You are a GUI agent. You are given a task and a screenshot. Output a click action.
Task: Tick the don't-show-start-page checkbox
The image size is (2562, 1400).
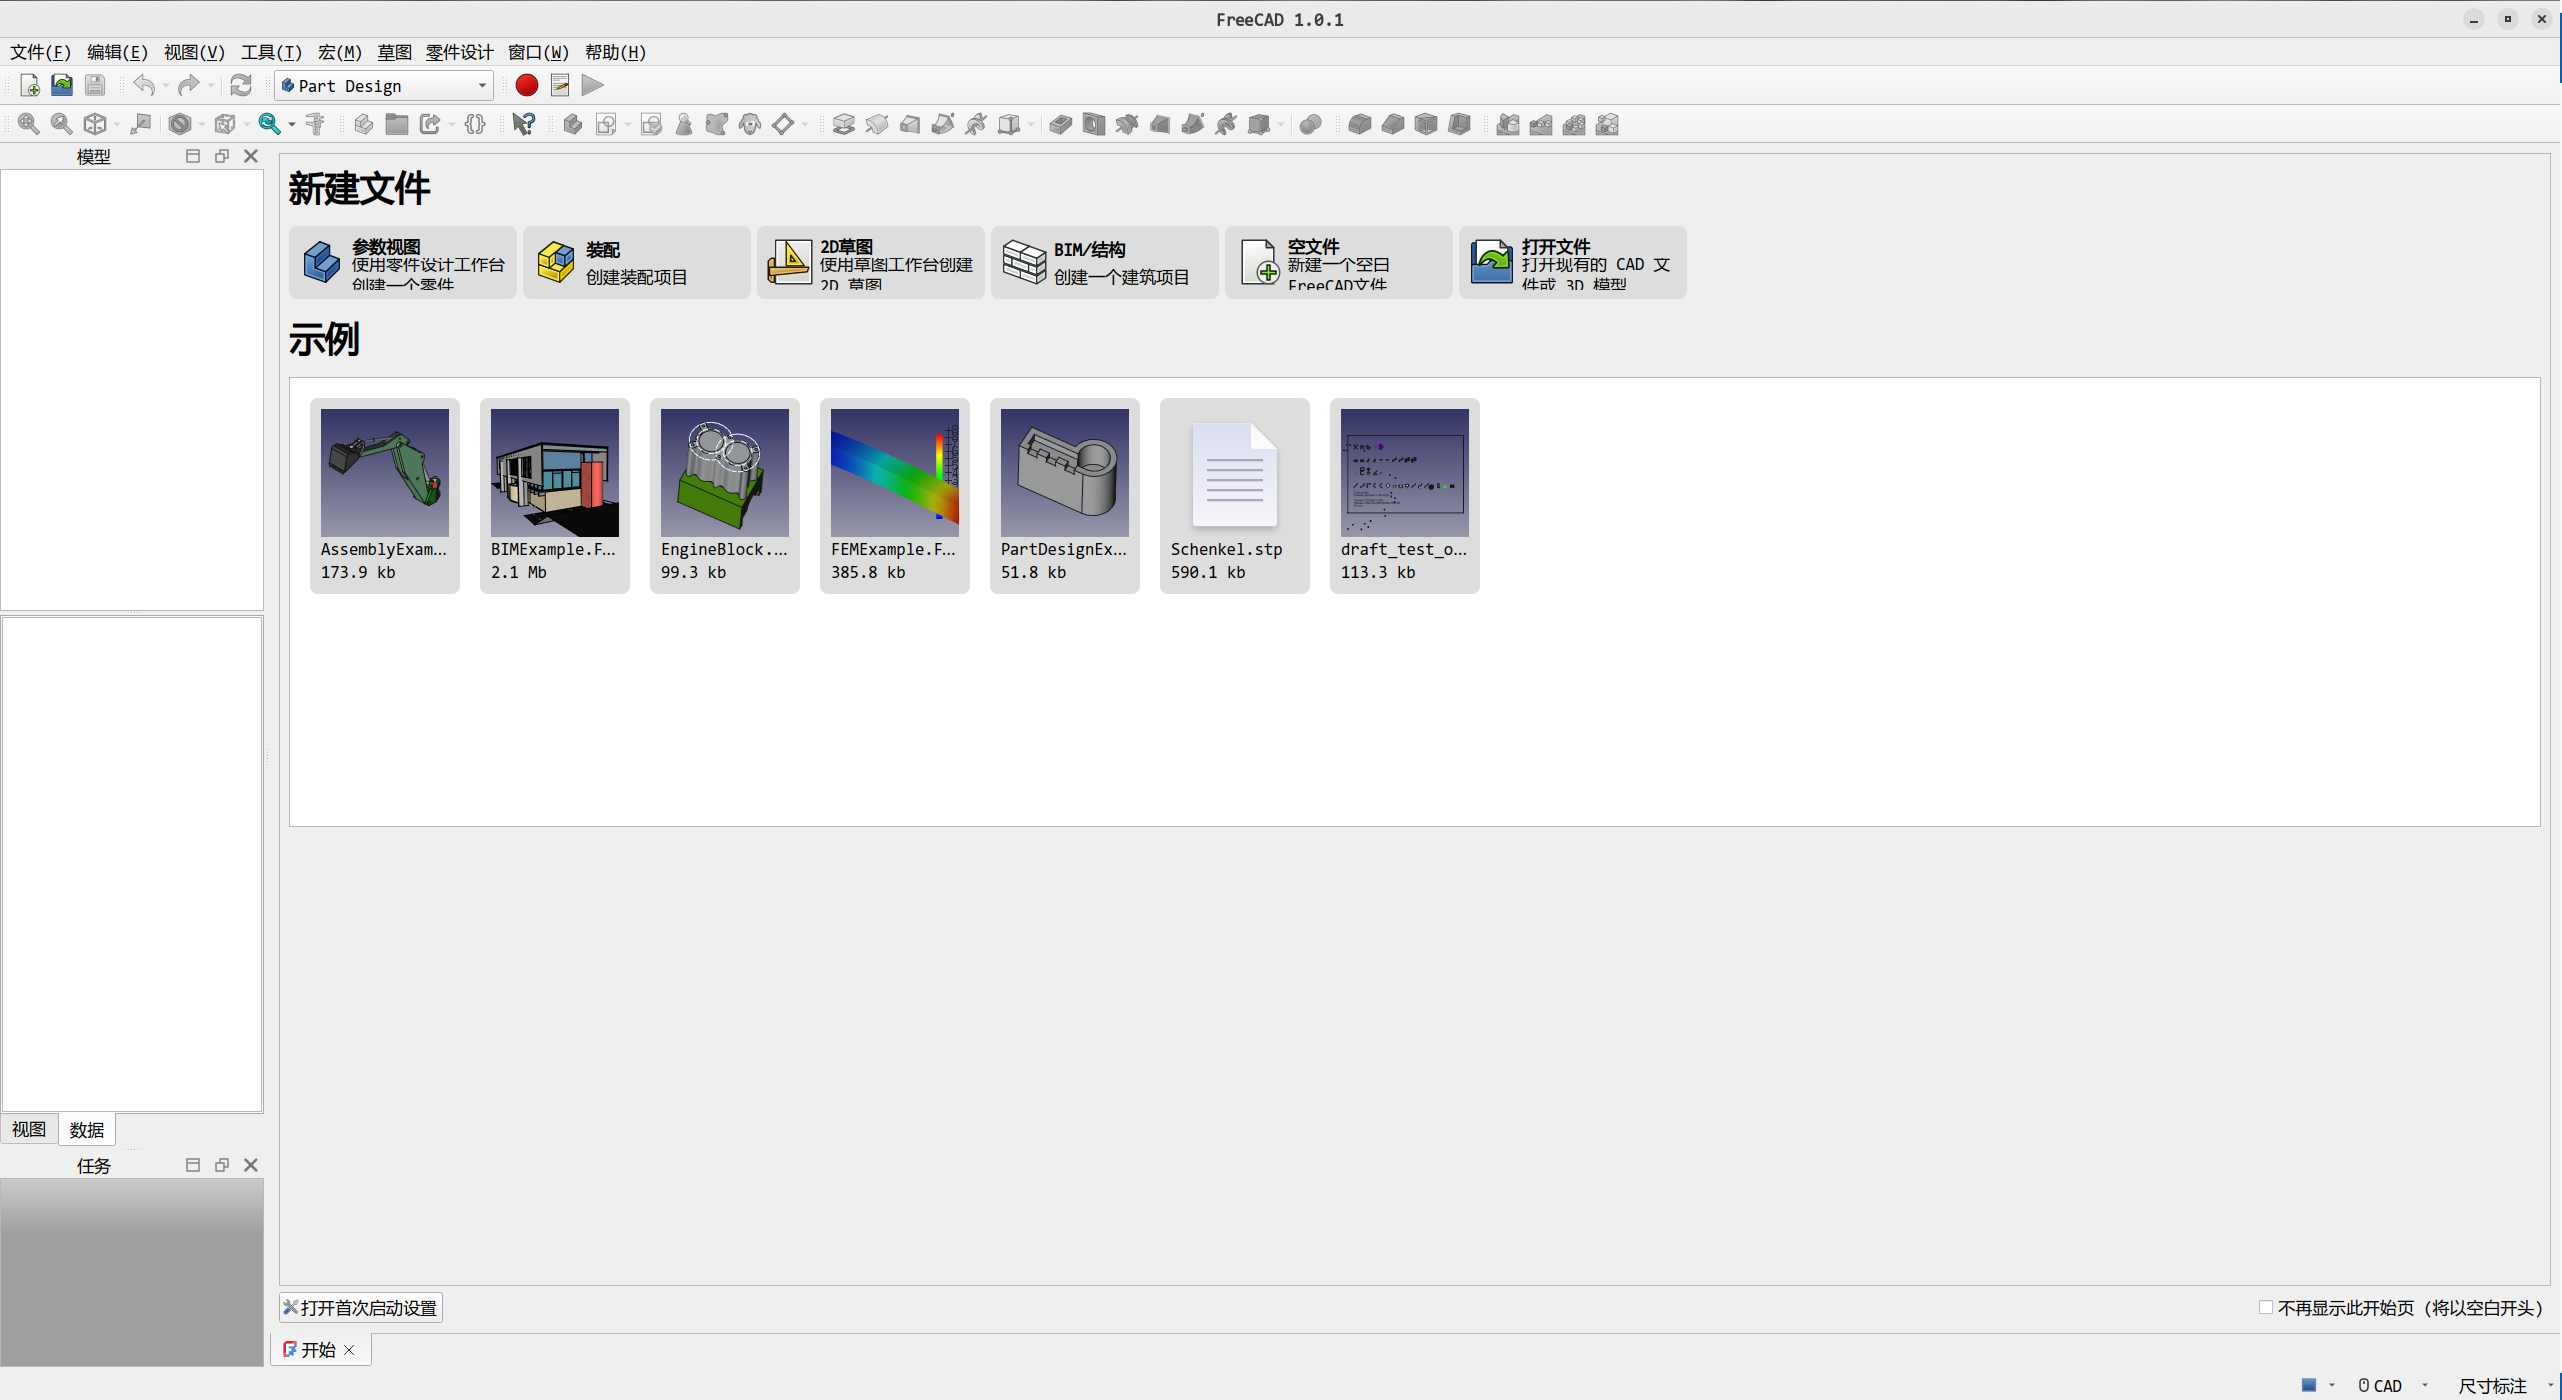coord(2266,1307)
